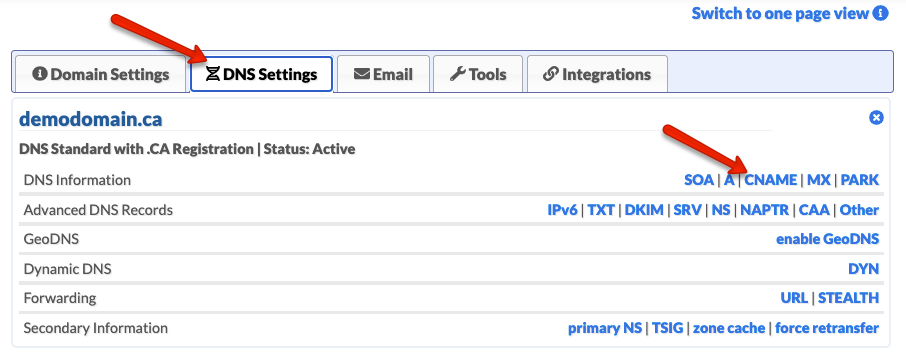Click the Forwarding row label
This screenshot has width=906, height=364.
click(x=60, y=298)
